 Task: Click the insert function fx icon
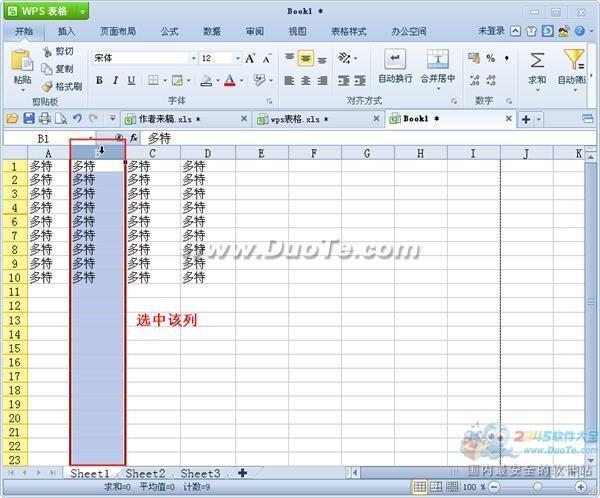coord(134,138)
